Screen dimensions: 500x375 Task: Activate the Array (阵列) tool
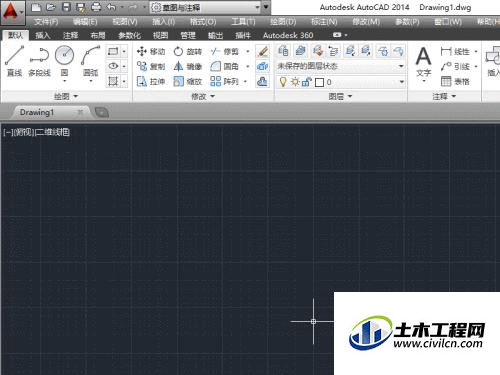[225, 81]
